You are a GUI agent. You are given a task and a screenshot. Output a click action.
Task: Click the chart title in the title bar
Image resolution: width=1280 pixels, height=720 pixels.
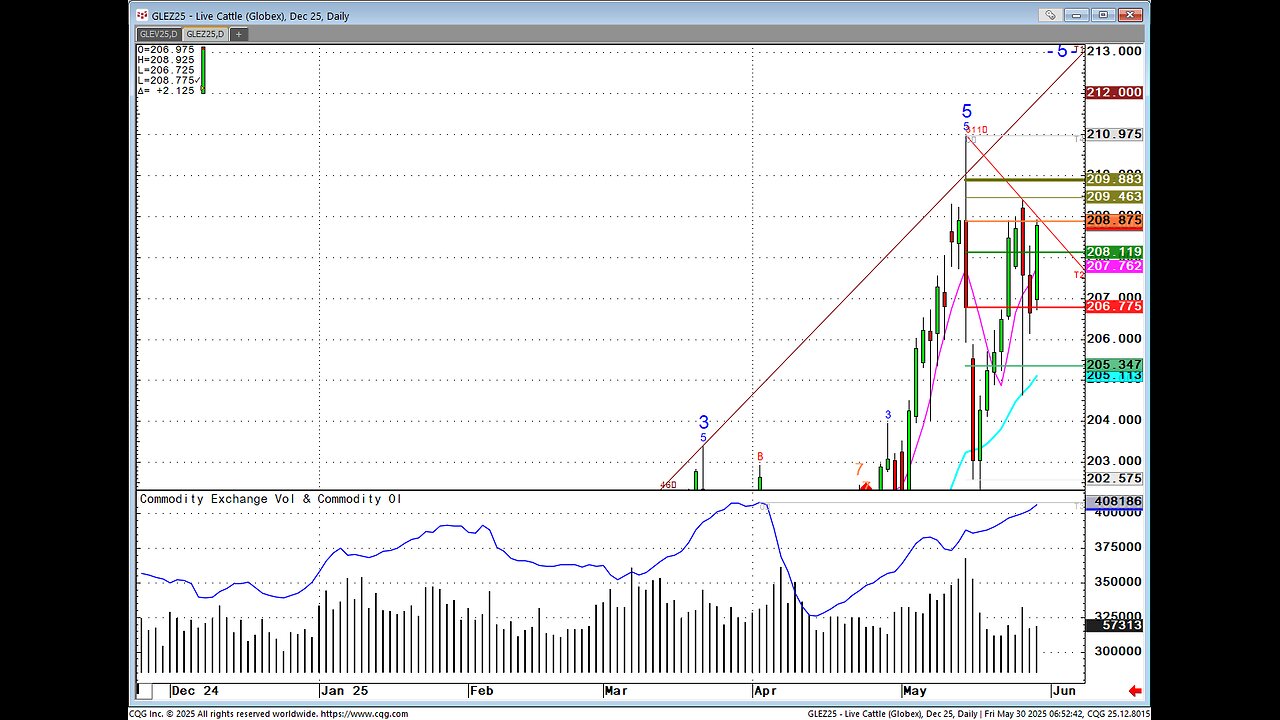250,16
